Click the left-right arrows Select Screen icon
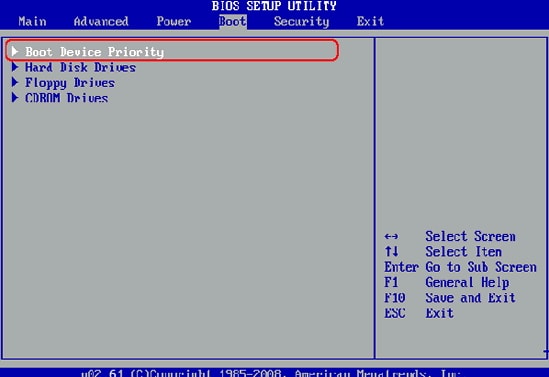The height and width of the screenshot is (377, 549). [391, 237]
